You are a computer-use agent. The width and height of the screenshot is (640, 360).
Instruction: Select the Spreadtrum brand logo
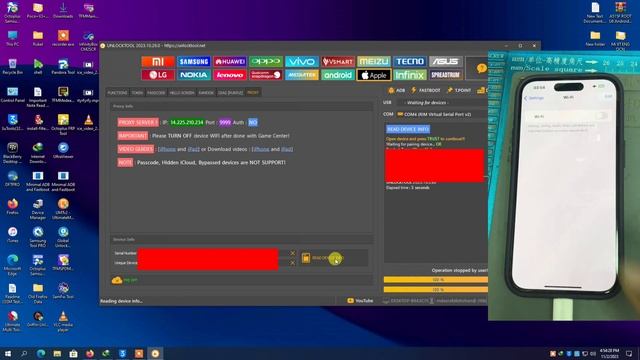pos(445,75)
